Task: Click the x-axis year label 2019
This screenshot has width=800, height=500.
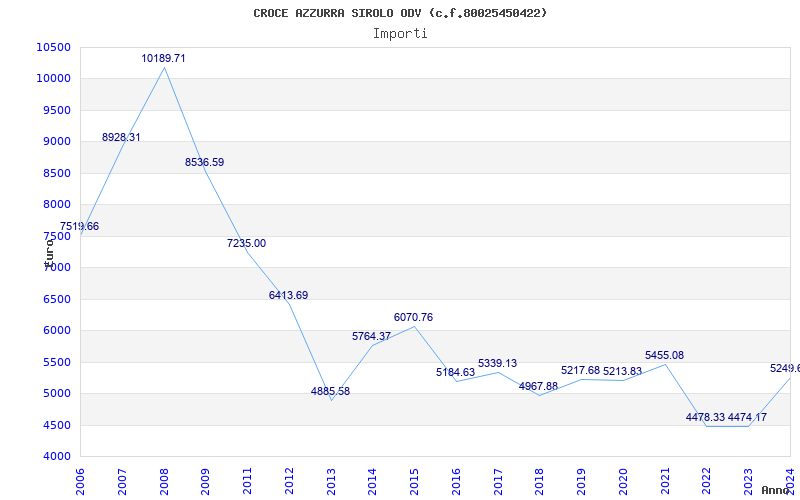Action: pos(581,481)
